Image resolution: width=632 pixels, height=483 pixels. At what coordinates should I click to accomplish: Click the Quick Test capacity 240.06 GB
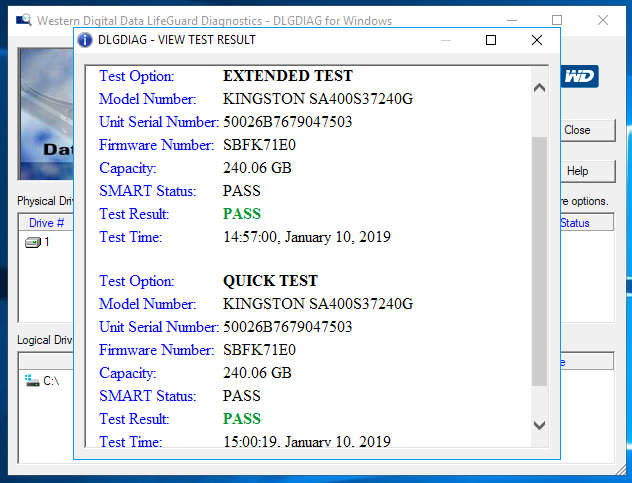tap(257, 373)
